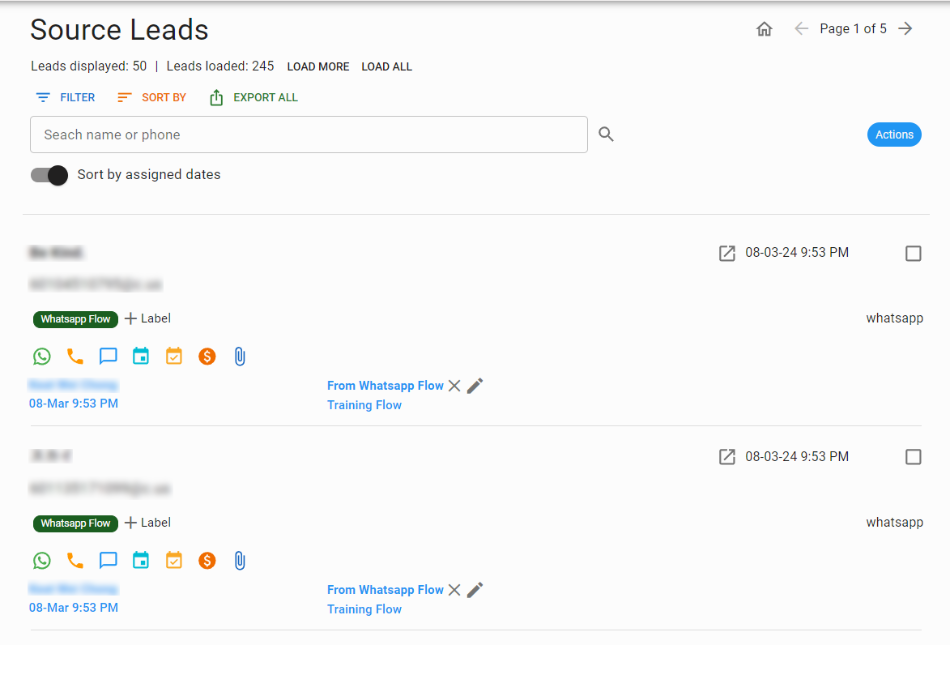Open chat message icon on second lead
Viewport: 950px width, 700px height.
tap(108, 560)
